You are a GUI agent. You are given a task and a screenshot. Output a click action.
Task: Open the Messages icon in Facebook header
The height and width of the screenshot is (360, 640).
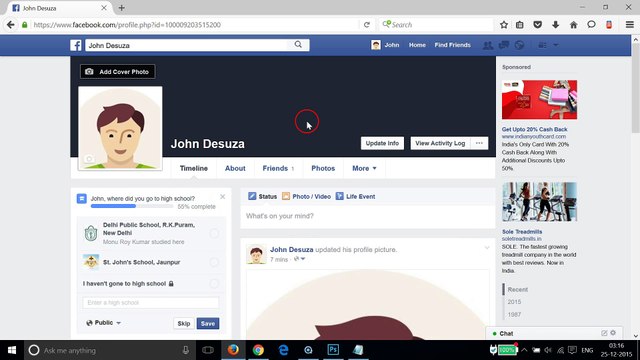(504, 45)
